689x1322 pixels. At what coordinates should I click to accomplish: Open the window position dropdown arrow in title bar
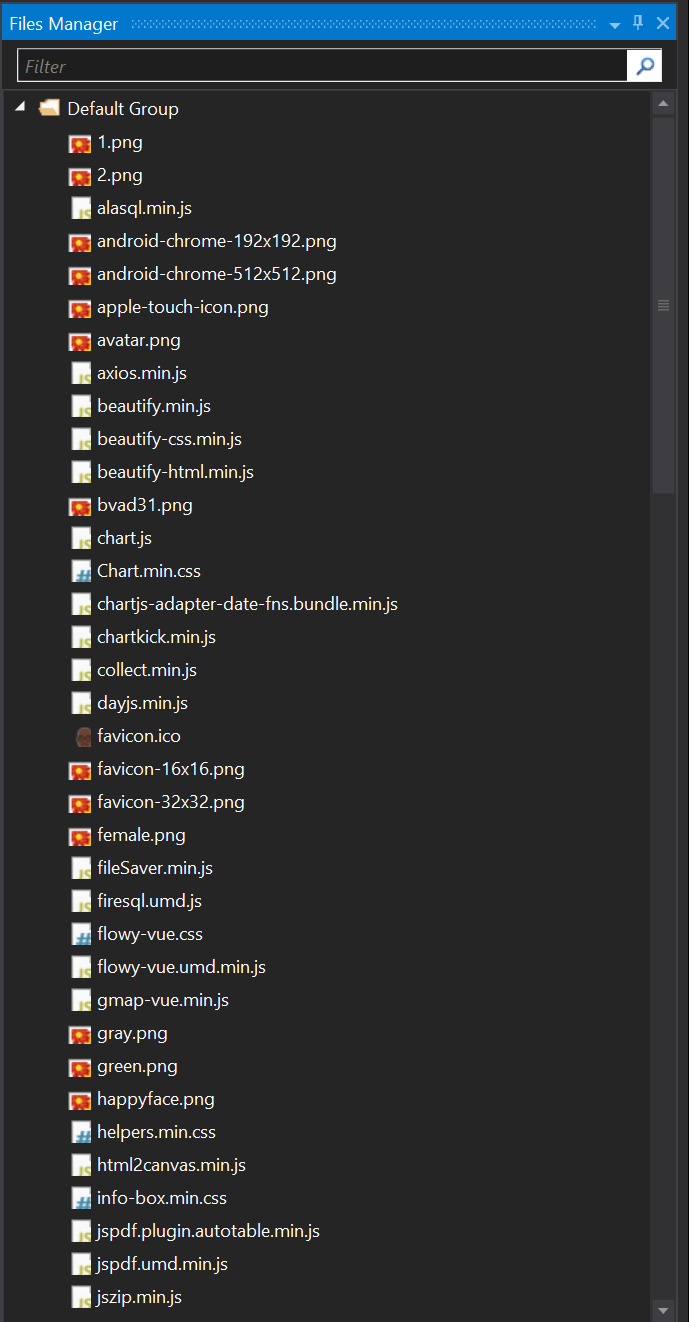pos(614,24)
